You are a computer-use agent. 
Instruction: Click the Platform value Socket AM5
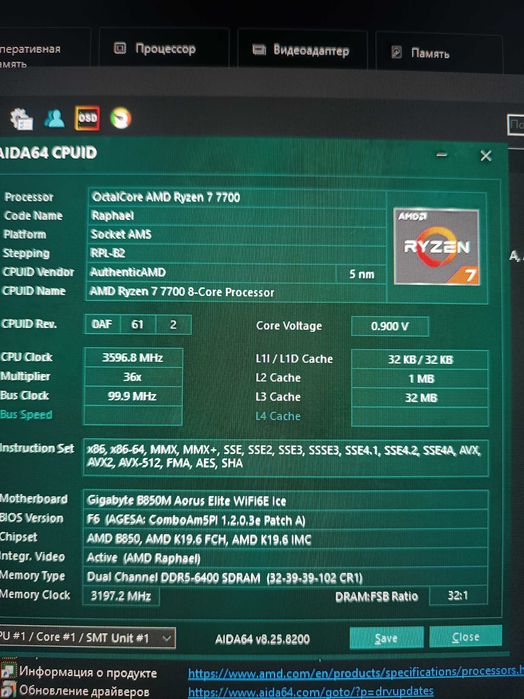pos(236,234)
